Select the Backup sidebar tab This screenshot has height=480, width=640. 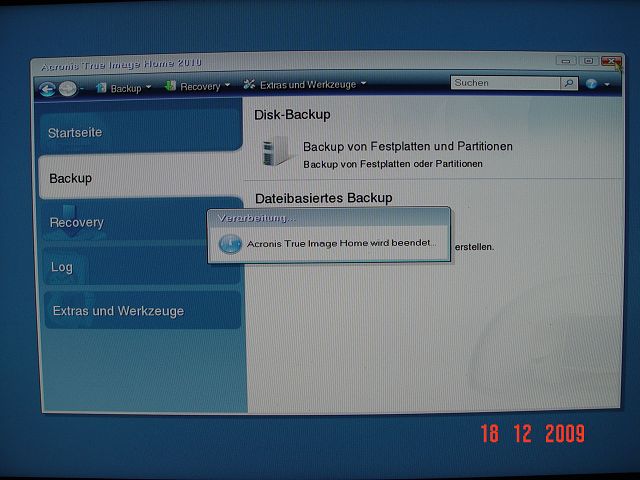click(x=140, y=178)
